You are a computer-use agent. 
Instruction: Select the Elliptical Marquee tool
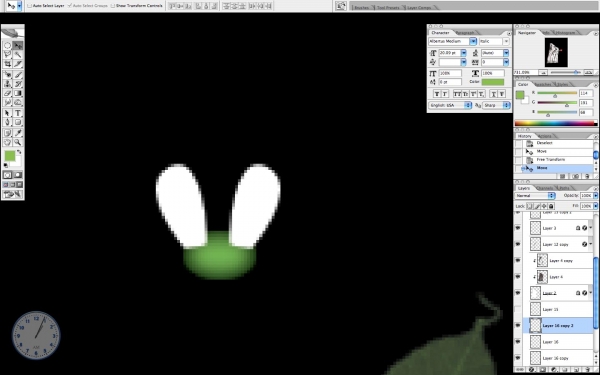pos(8,46)
